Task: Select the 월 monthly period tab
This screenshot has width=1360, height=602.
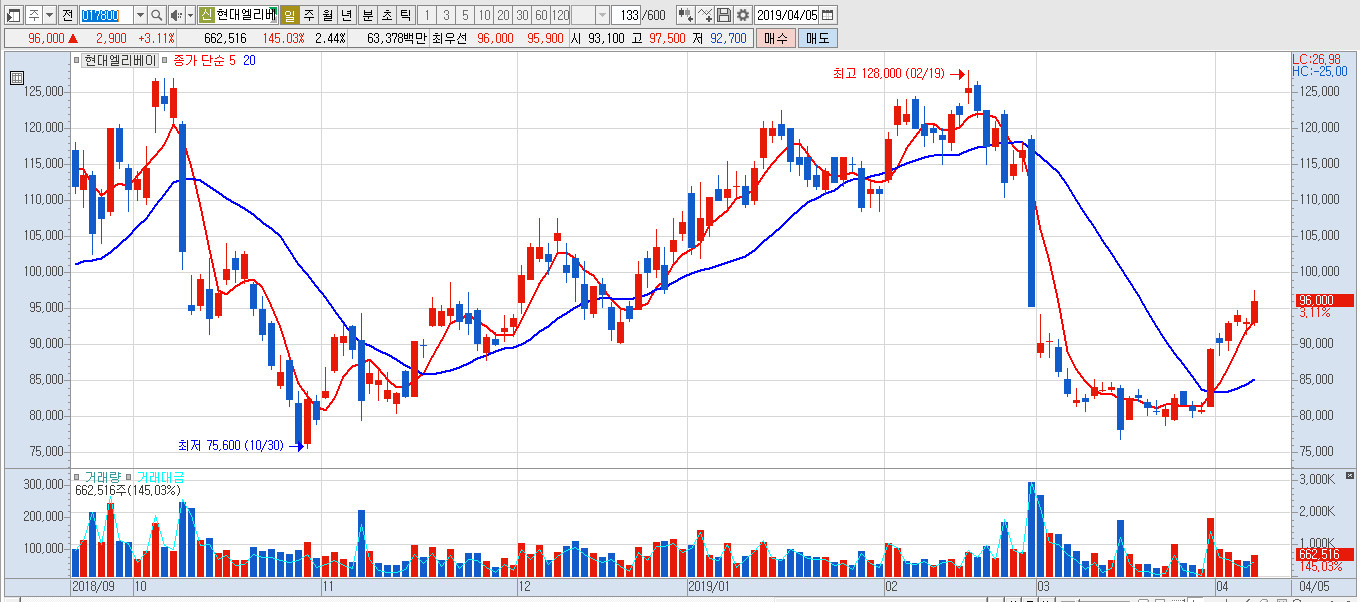Action: pos(327,15)
